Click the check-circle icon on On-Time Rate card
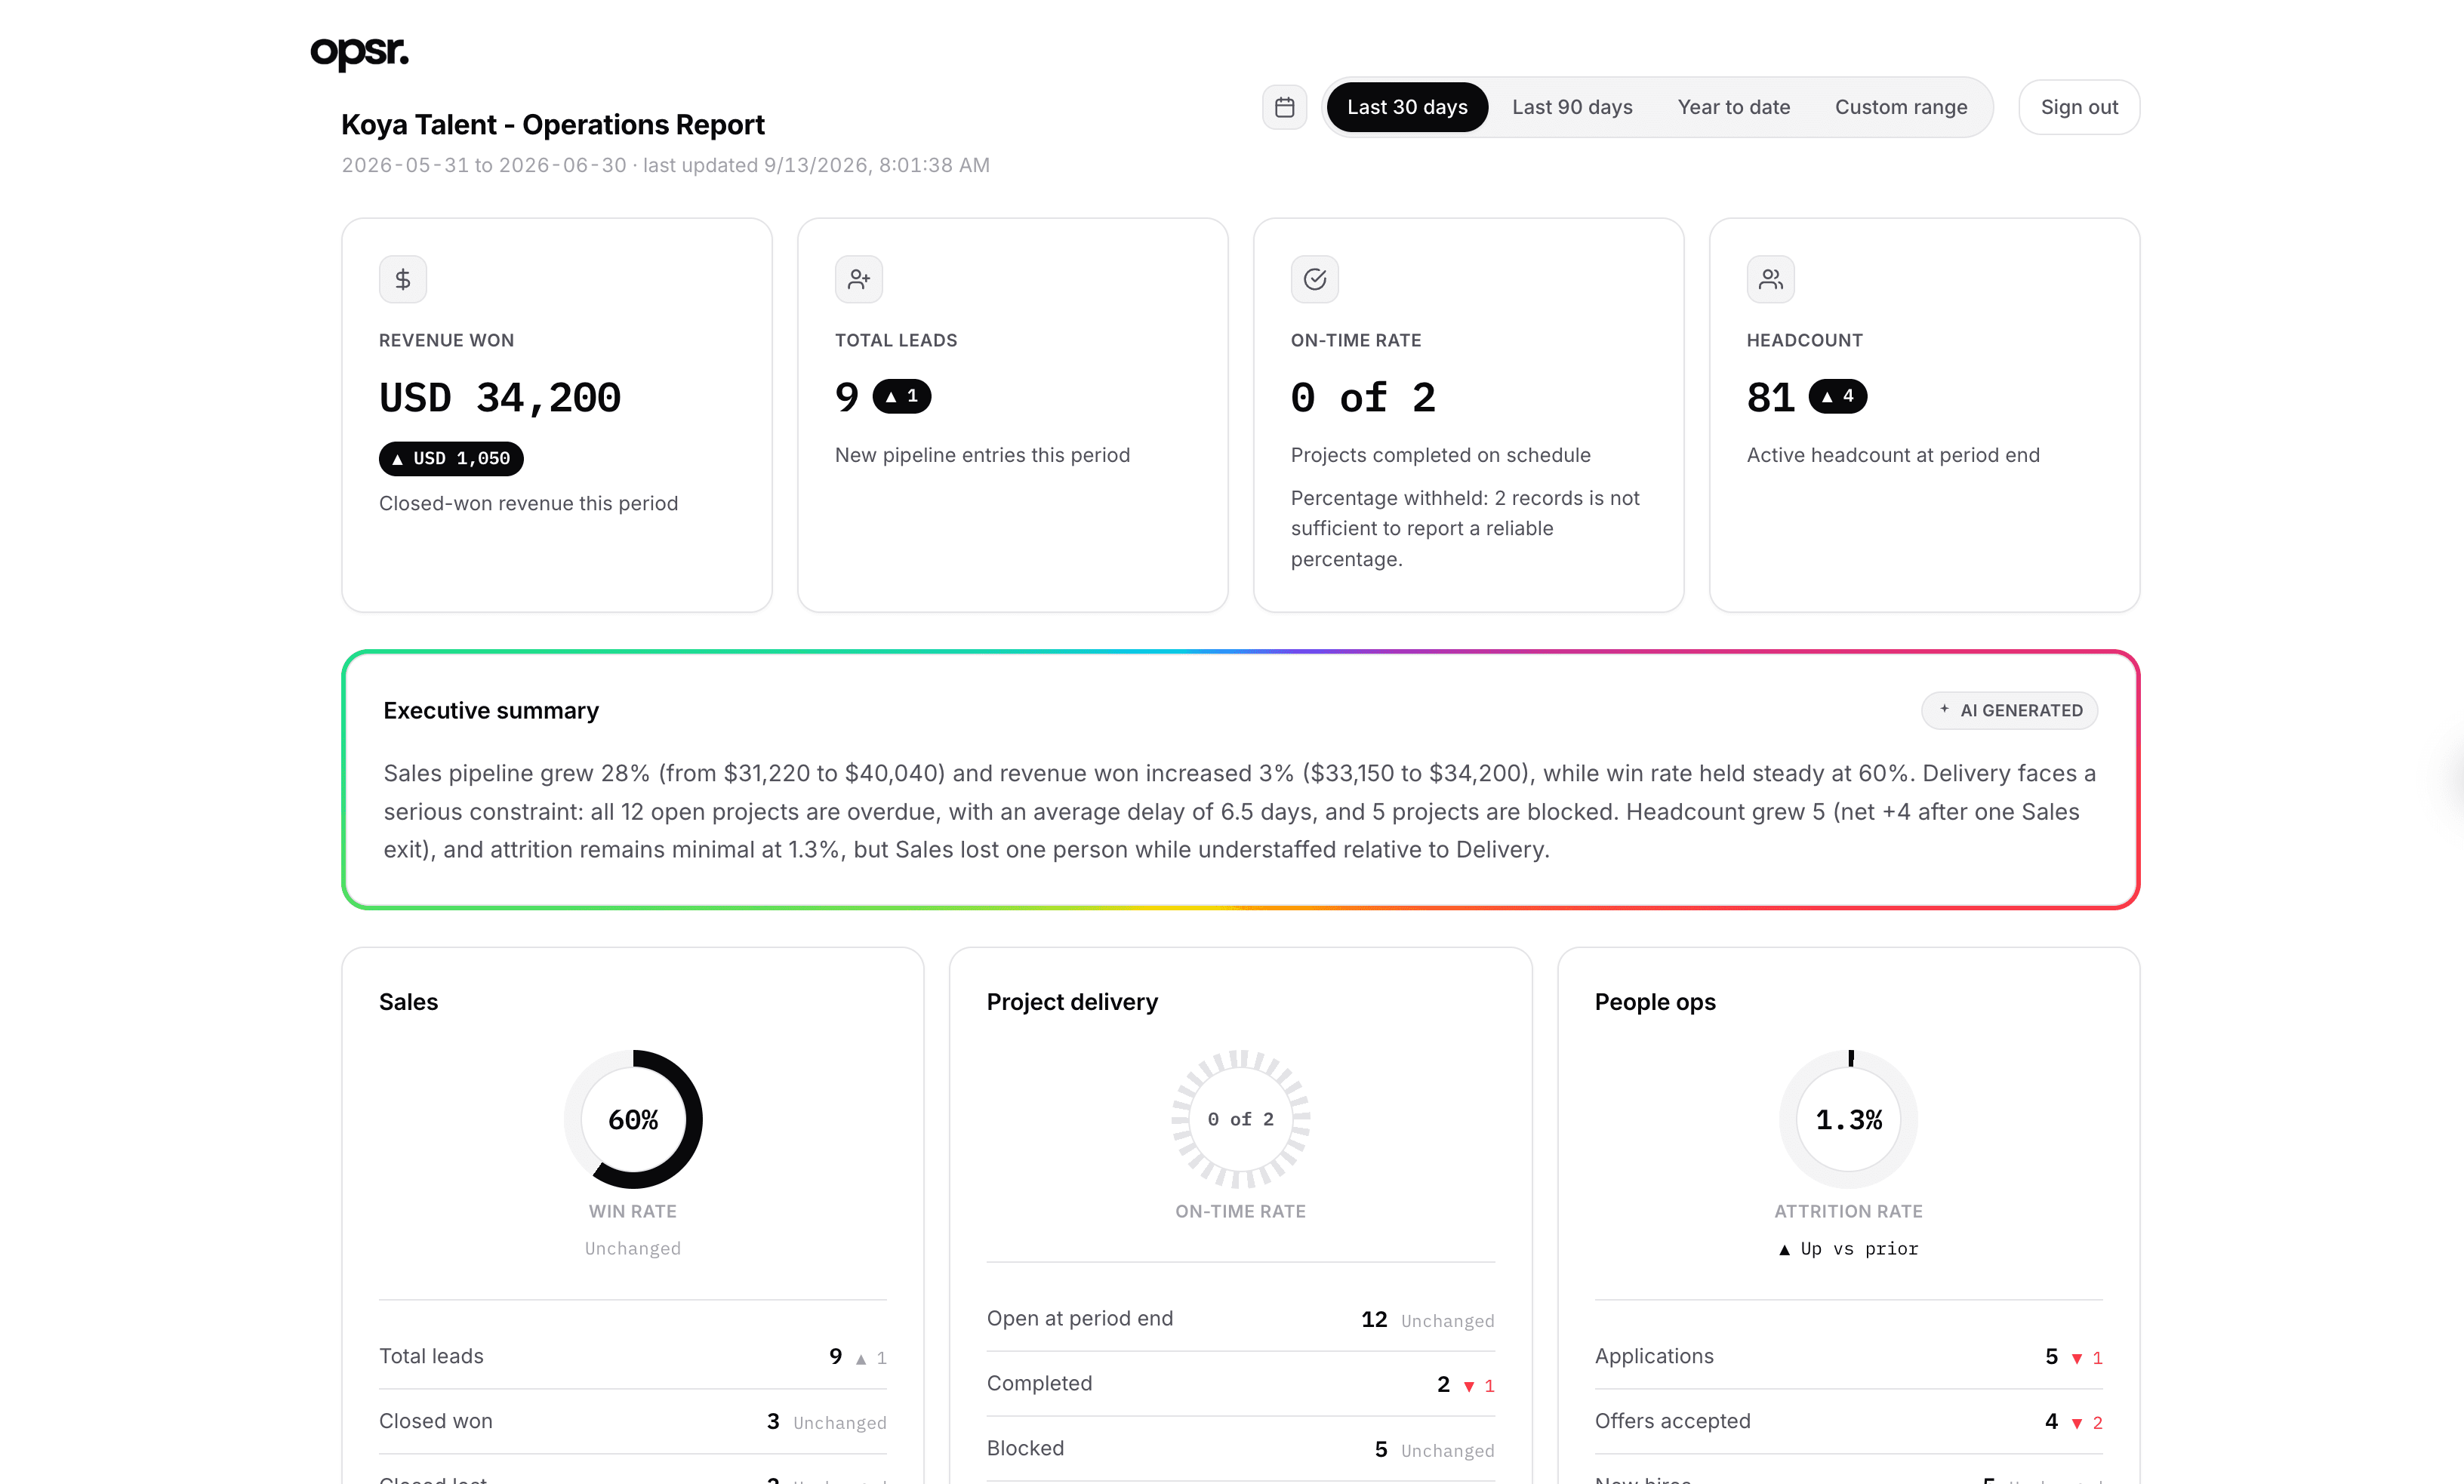 click(1315, 279)
